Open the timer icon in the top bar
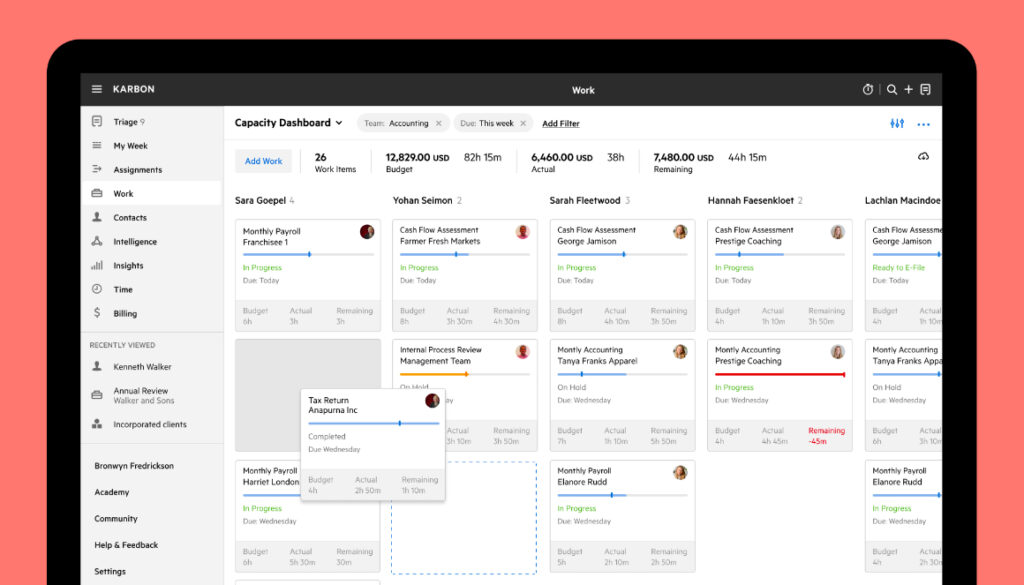Screen dimensions: 1024x585 coord(868,89)
